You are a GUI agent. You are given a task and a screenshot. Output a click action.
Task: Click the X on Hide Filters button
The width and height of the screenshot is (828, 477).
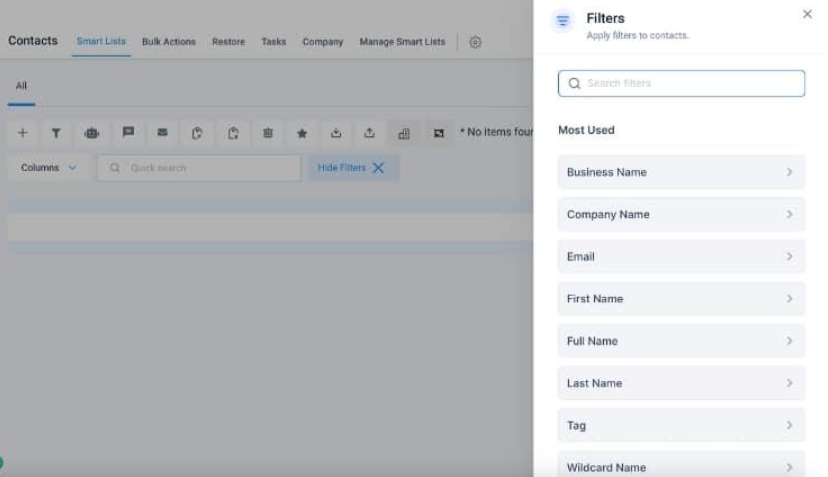378,167
